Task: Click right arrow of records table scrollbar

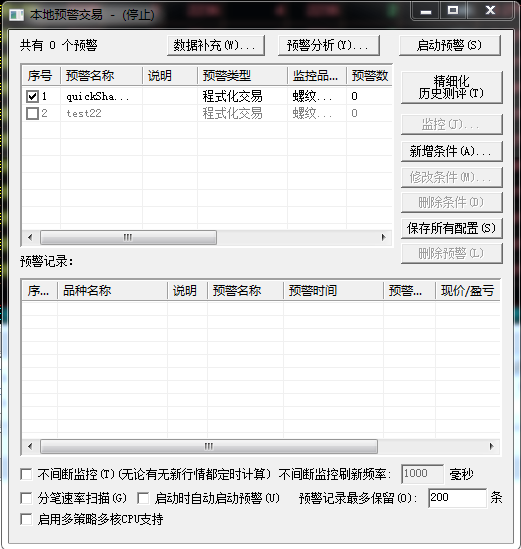Action: pyautogui.click(x=492, y=446)
